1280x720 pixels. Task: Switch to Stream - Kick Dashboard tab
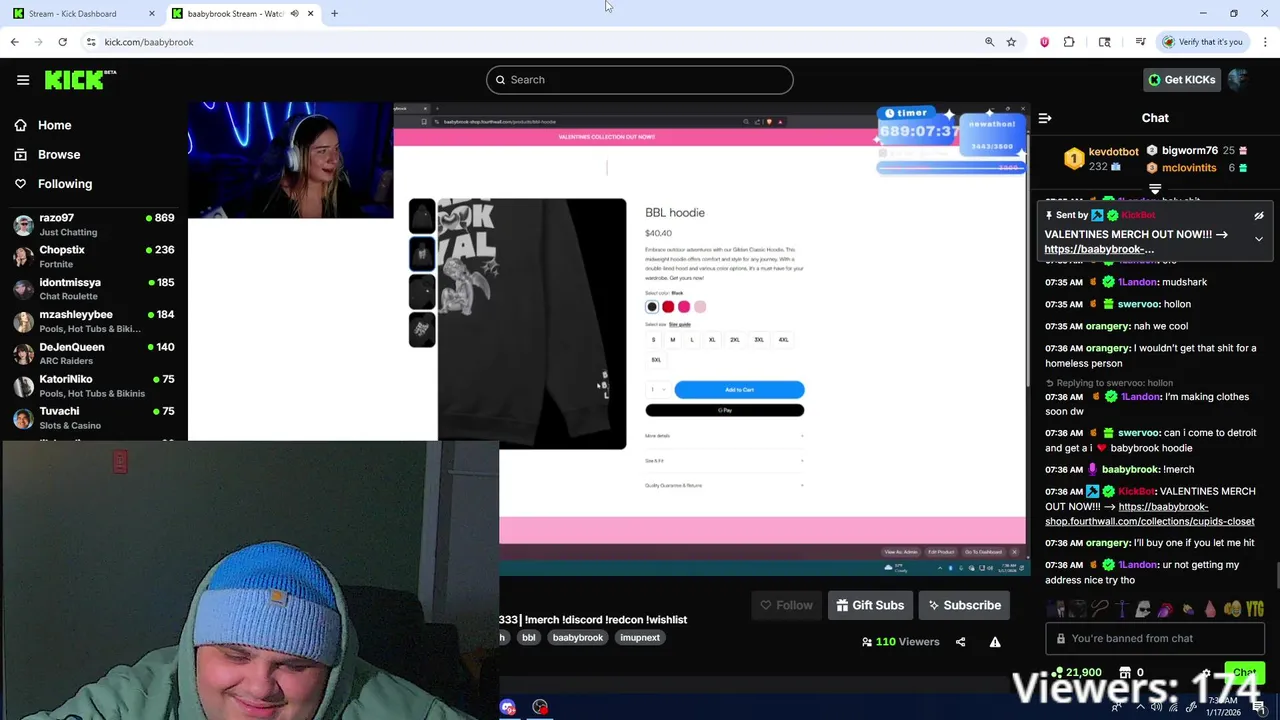tap(82, 13)
